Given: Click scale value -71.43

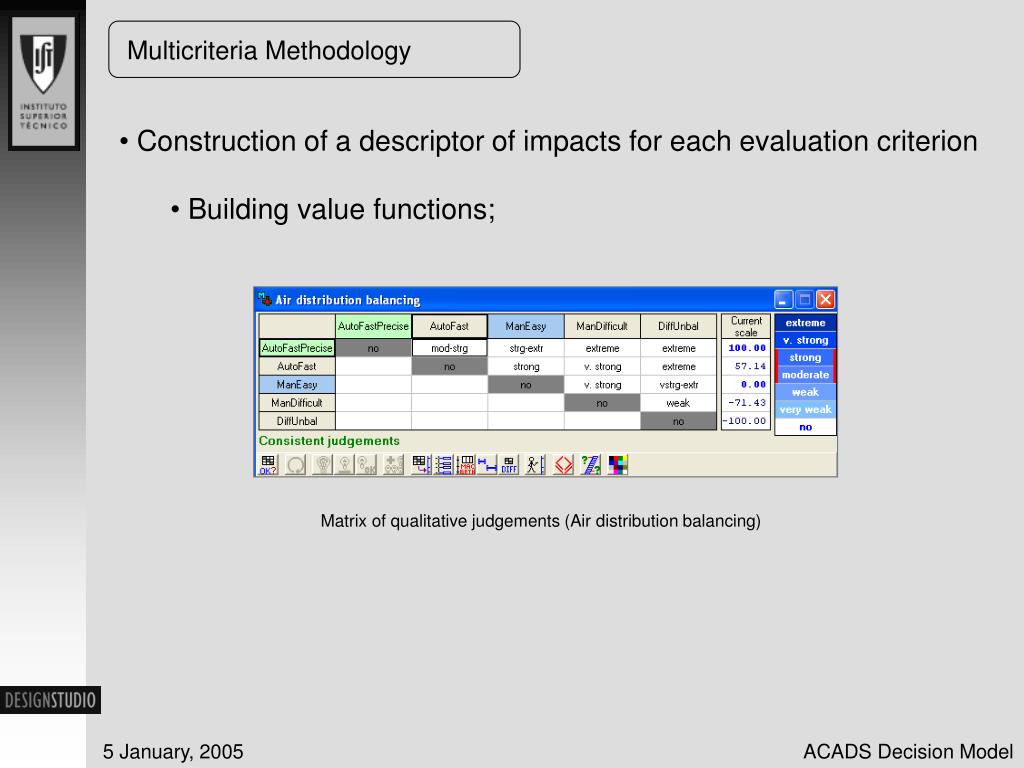Looking at the screenshot, I should (x=746, y=403).
